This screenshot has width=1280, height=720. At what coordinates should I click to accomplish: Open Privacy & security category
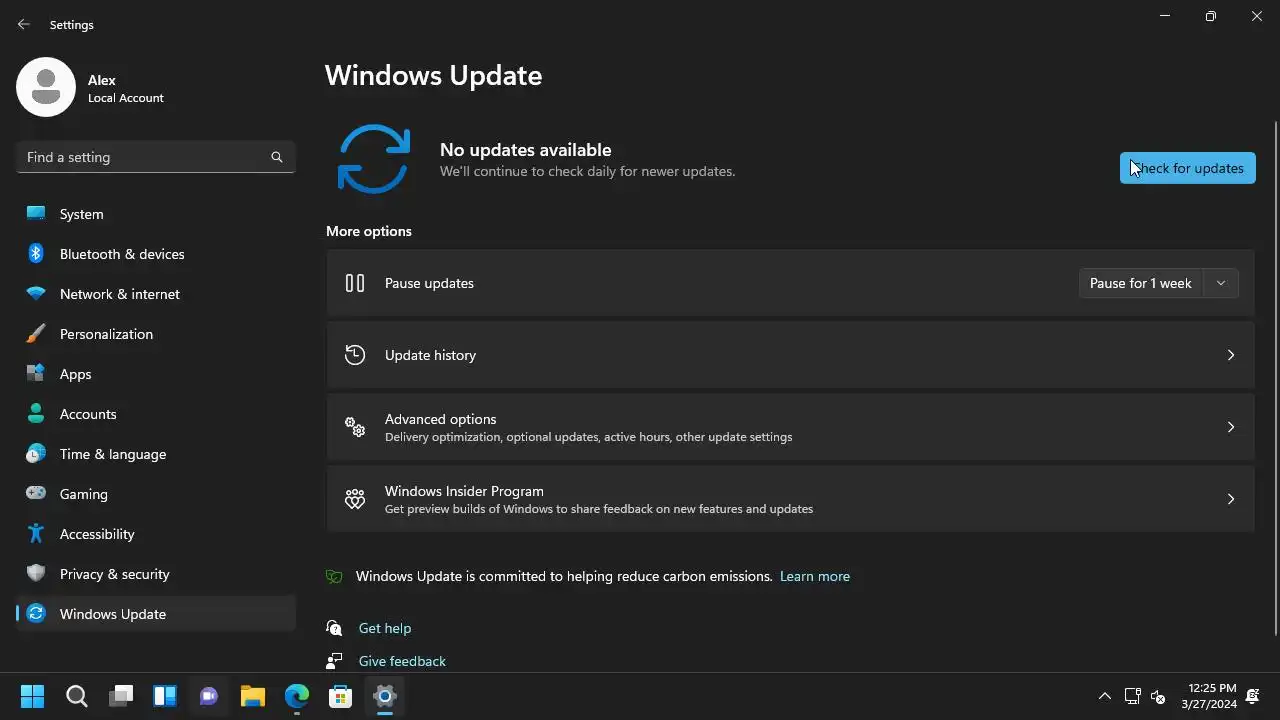(156, 574)
